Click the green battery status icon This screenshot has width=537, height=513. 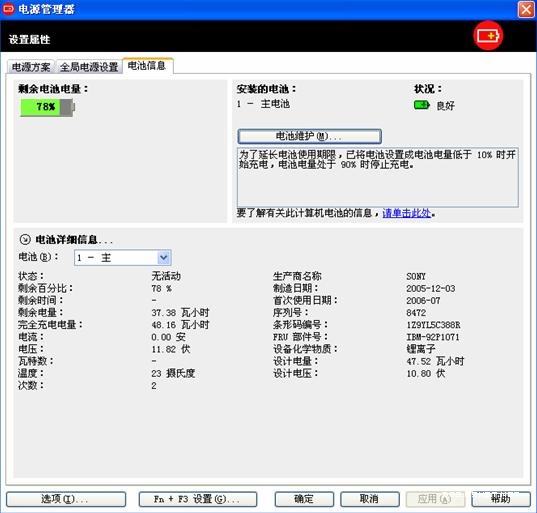click(x=422, y=105)
